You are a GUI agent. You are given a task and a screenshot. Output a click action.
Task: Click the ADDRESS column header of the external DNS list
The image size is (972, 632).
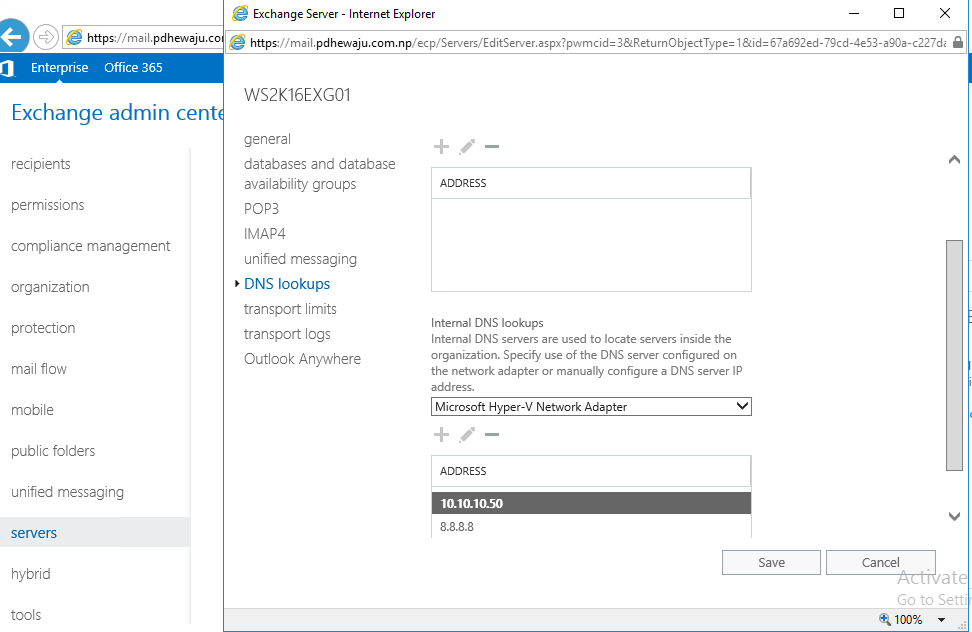pos(591,183)
